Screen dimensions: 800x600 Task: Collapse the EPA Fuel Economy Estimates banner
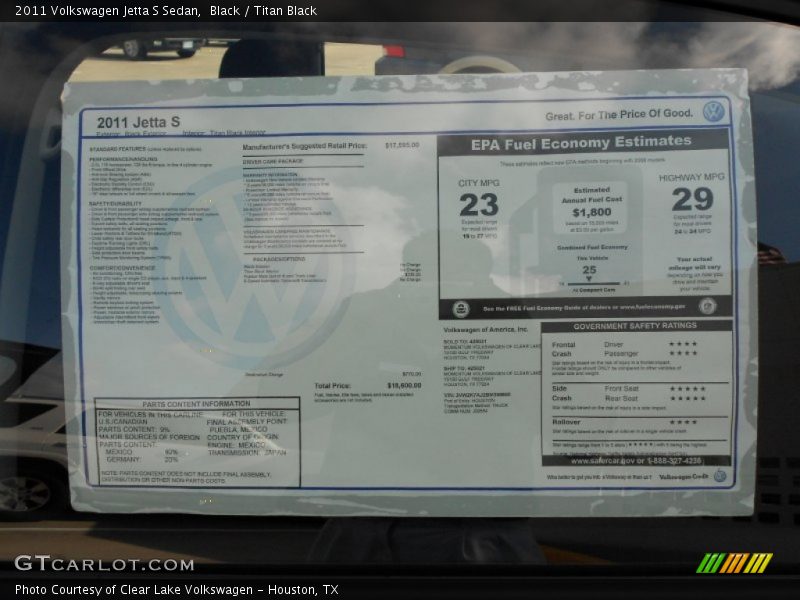pos(580,143)
